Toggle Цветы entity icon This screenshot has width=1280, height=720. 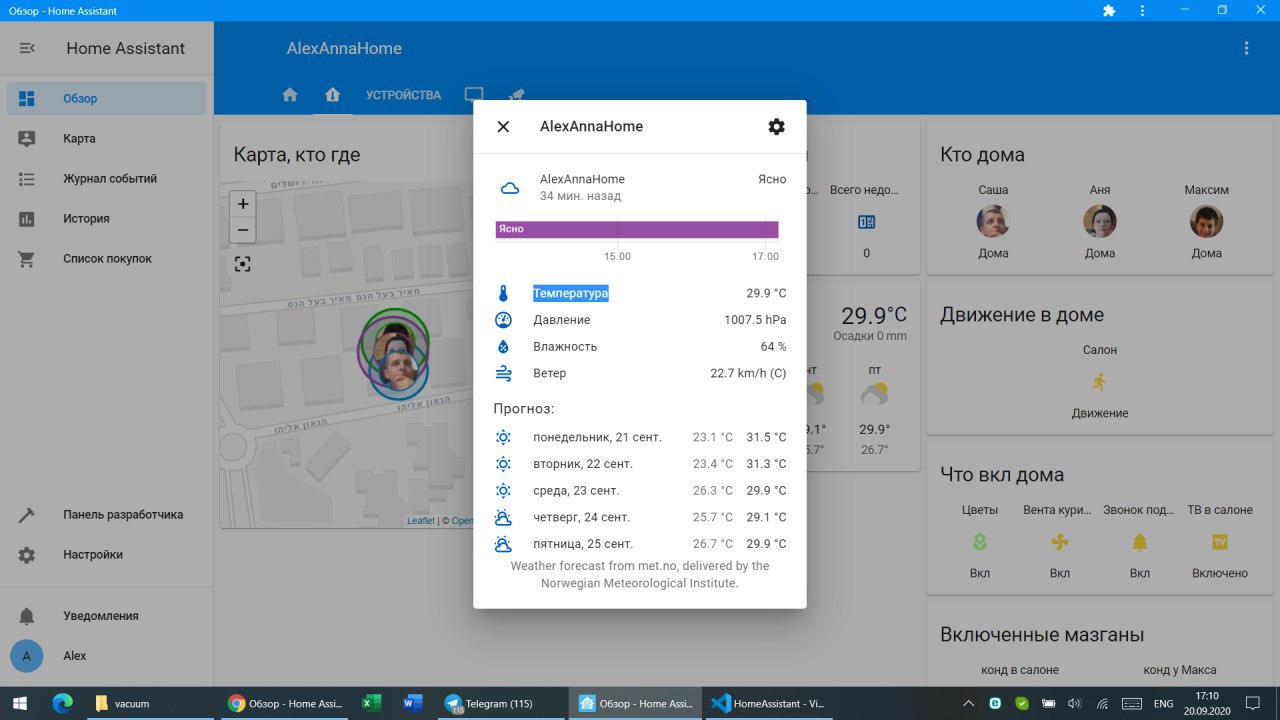(980, 542)
